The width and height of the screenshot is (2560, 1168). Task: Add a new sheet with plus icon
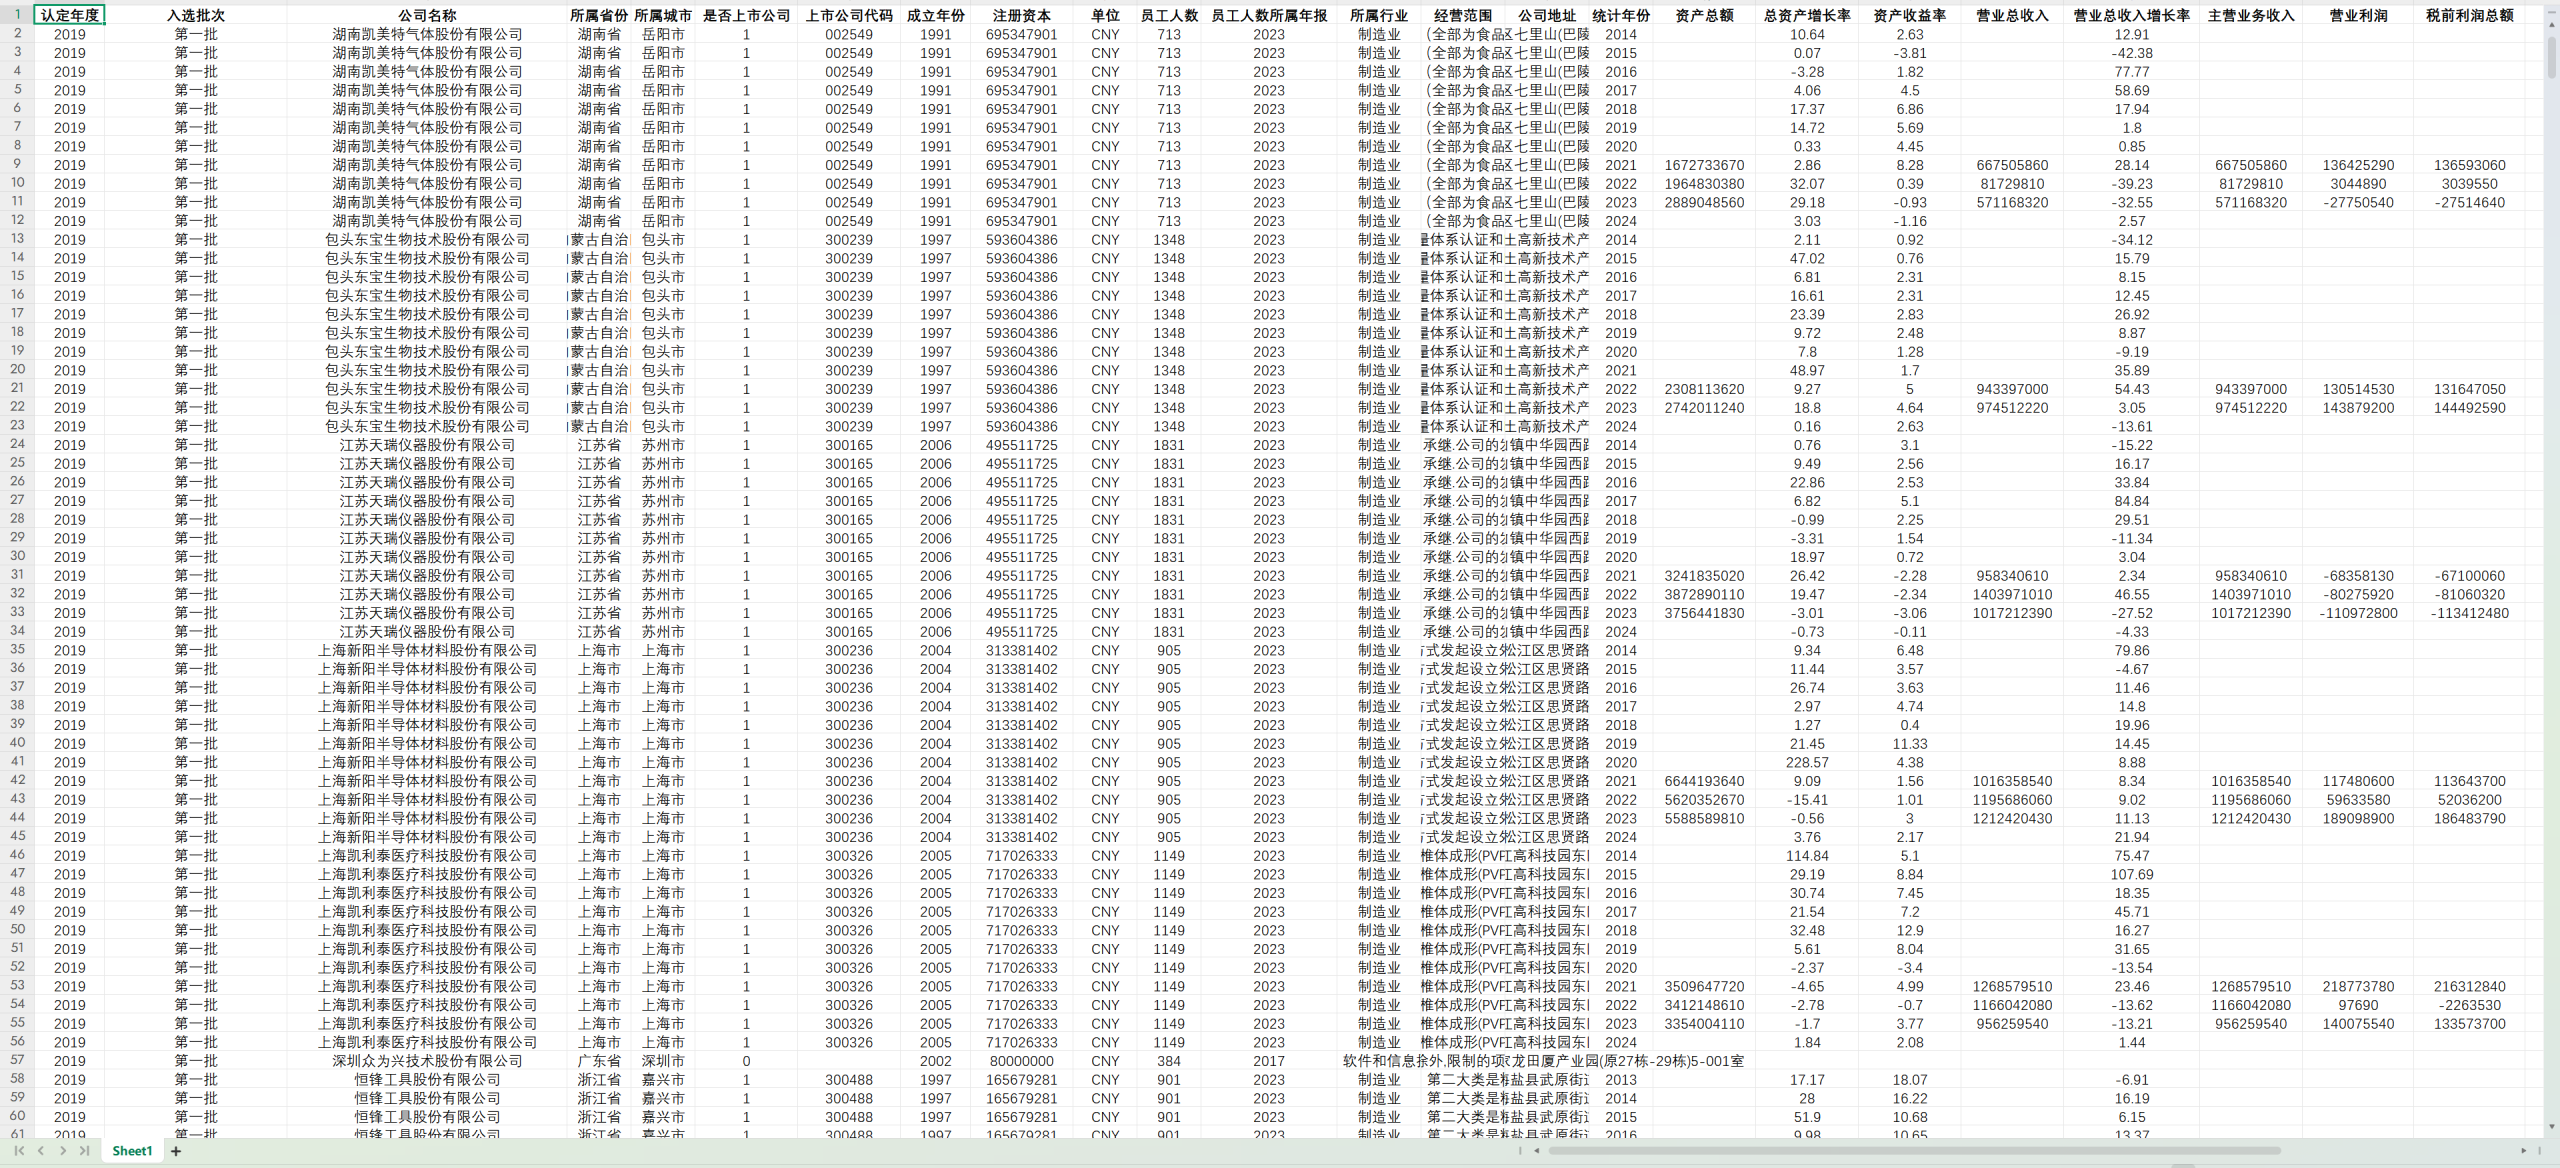coord(176,1151)
